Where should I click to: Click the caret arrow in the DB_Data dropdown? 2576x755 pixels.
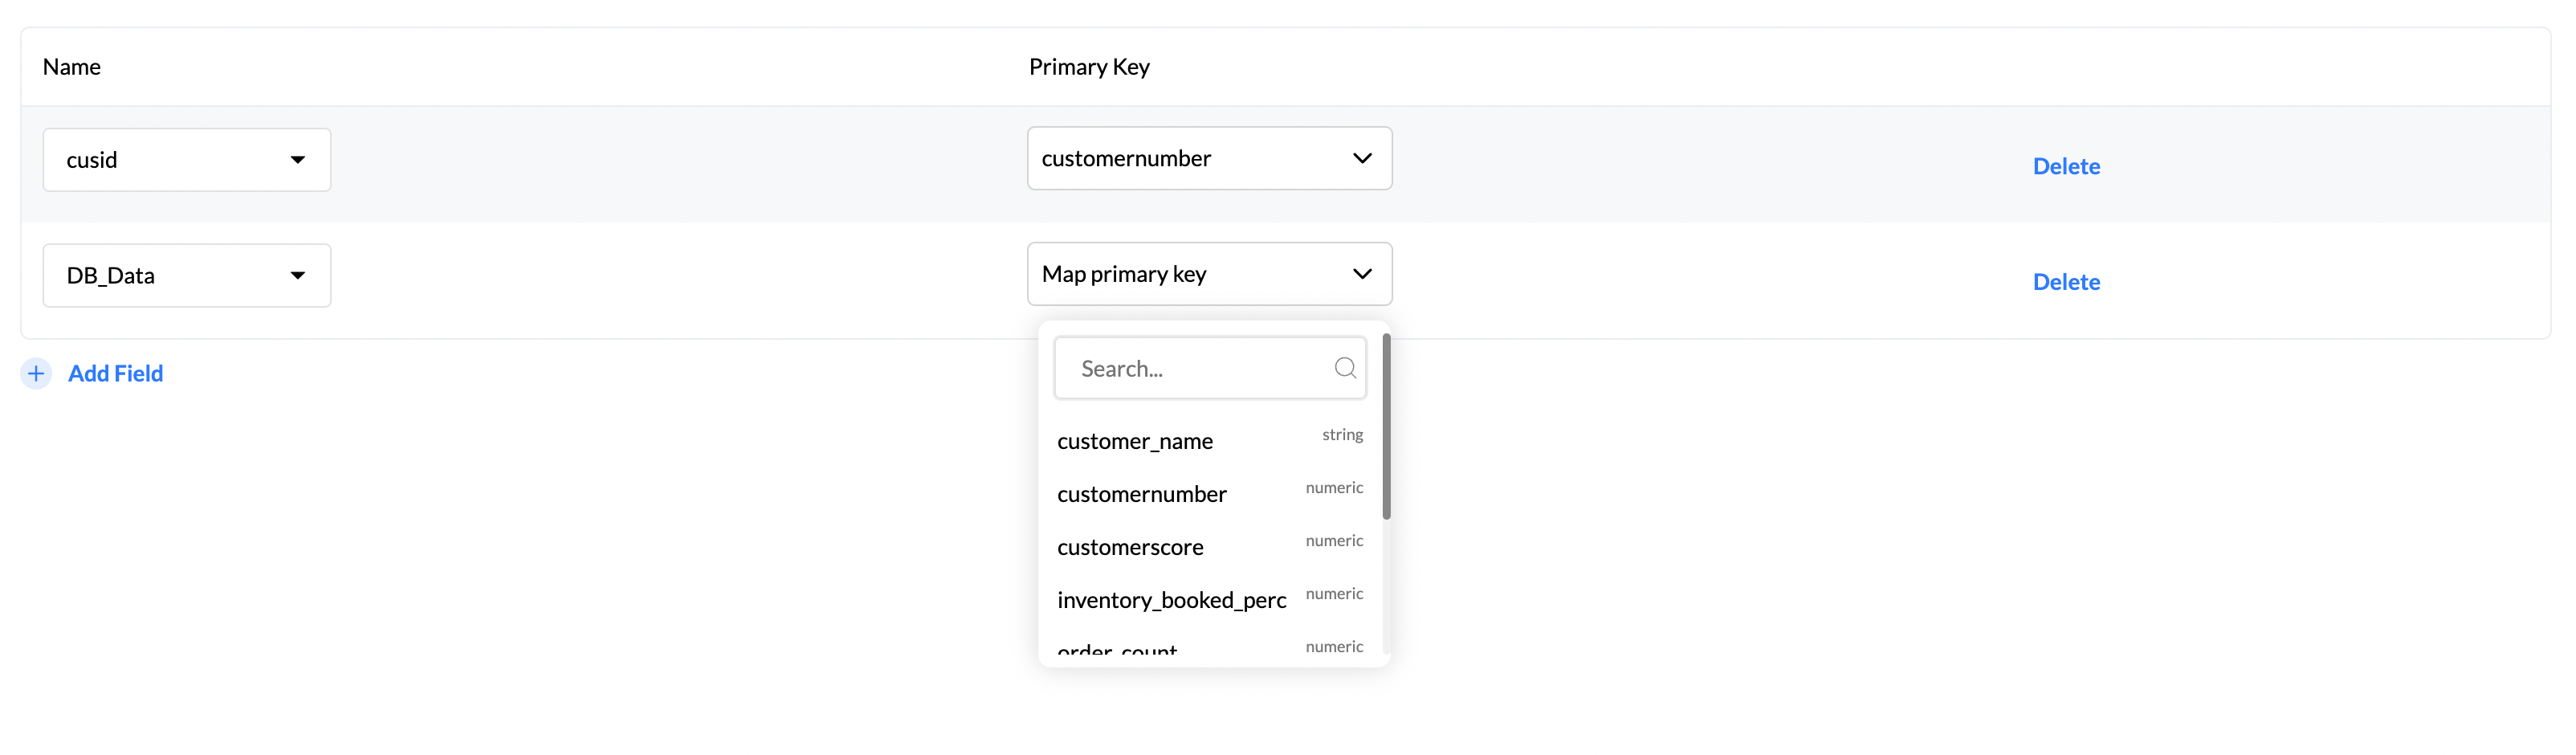pos(297,276)
